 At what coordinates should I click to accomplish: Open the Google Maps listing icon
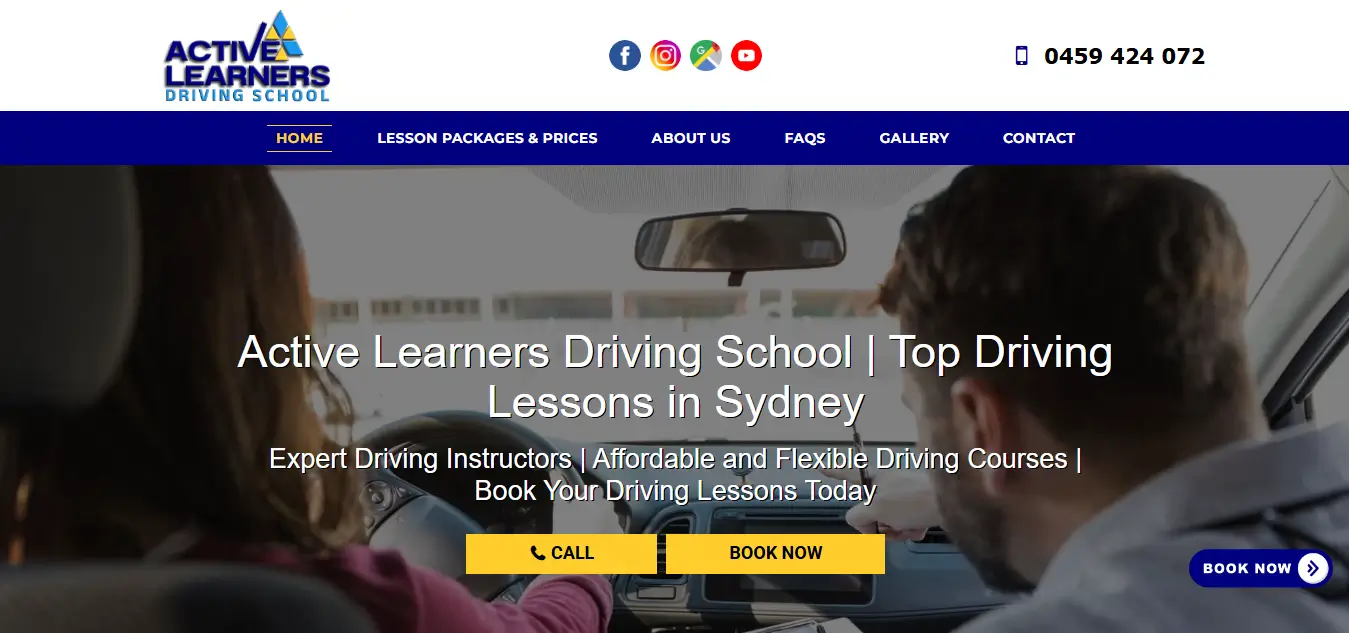pyautogui.click(x=706, y=55)
